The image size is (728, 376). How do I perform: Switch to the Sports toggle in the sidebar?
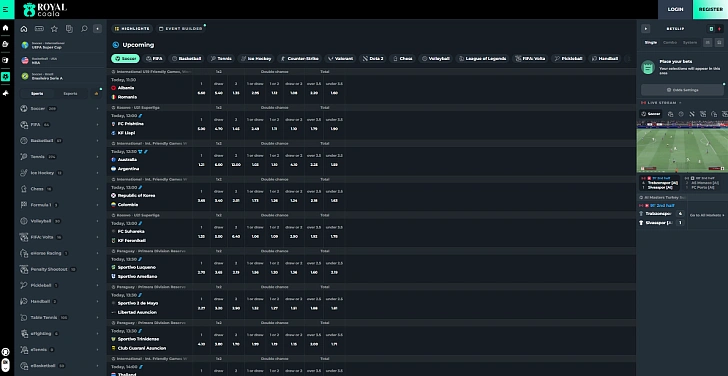37,93
